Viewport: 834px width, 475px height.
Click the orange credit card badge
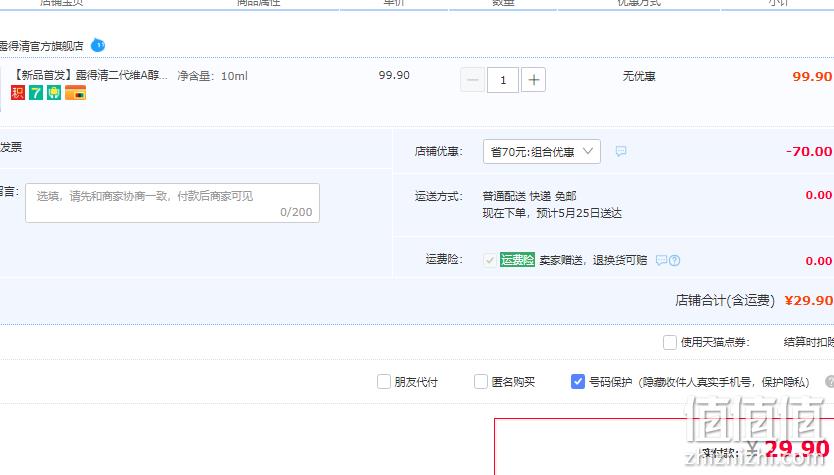76,93
